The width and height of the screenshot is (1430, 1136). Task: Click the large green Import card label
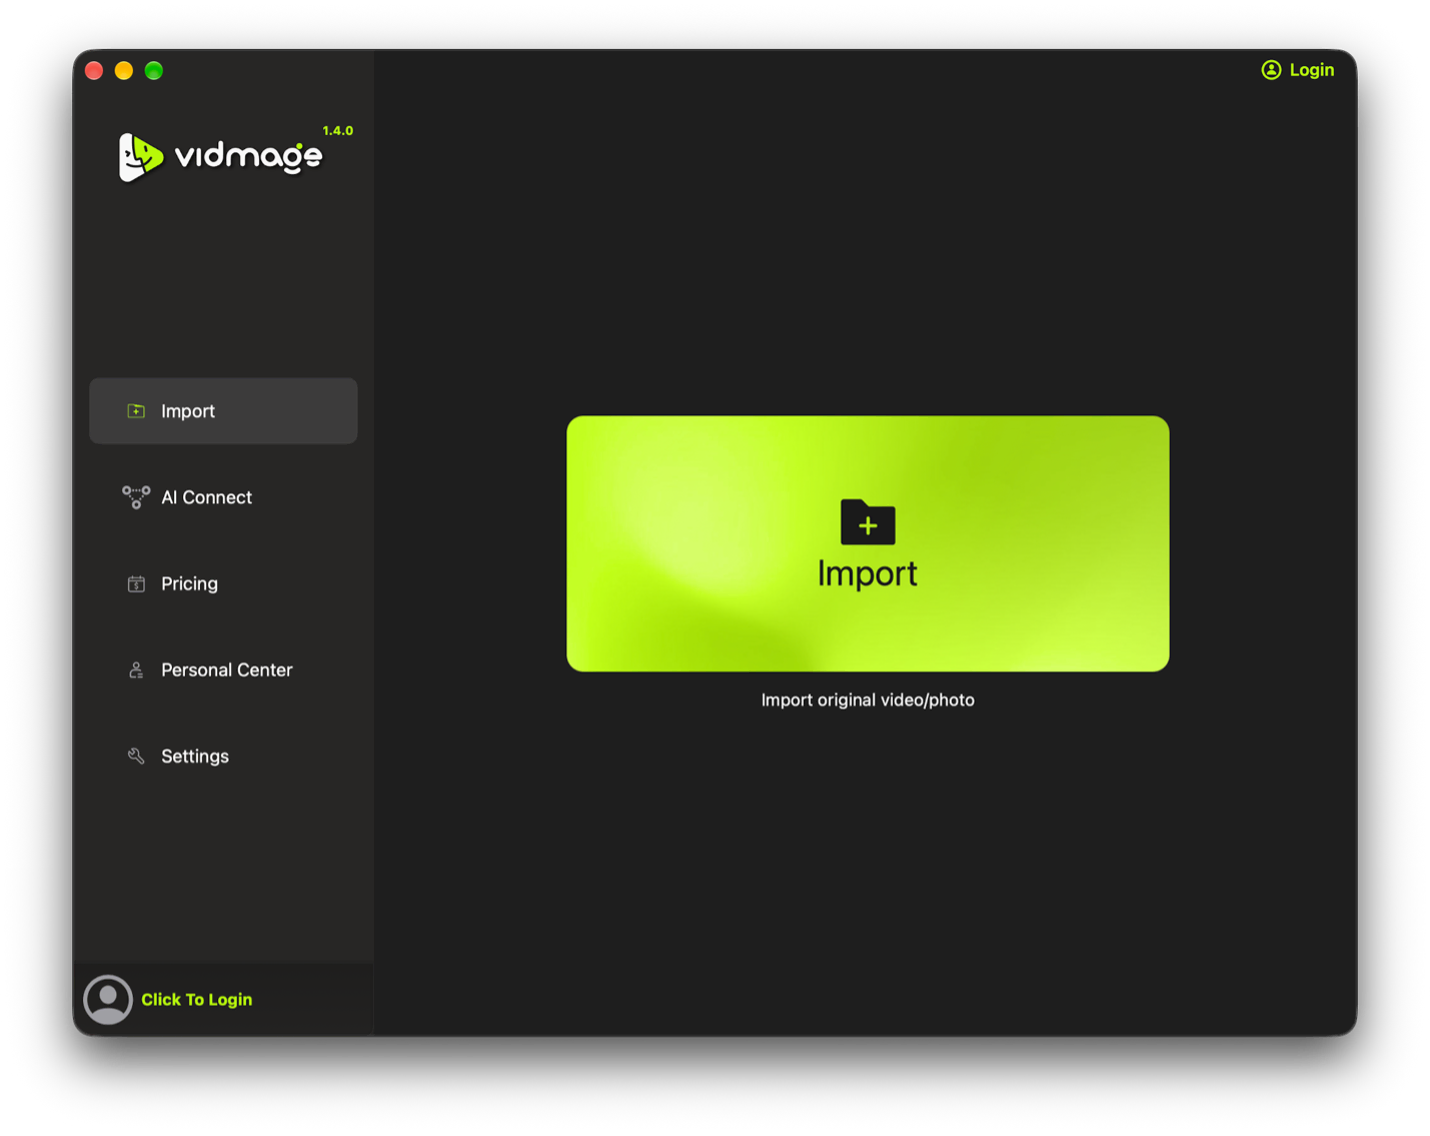(867, 574)
